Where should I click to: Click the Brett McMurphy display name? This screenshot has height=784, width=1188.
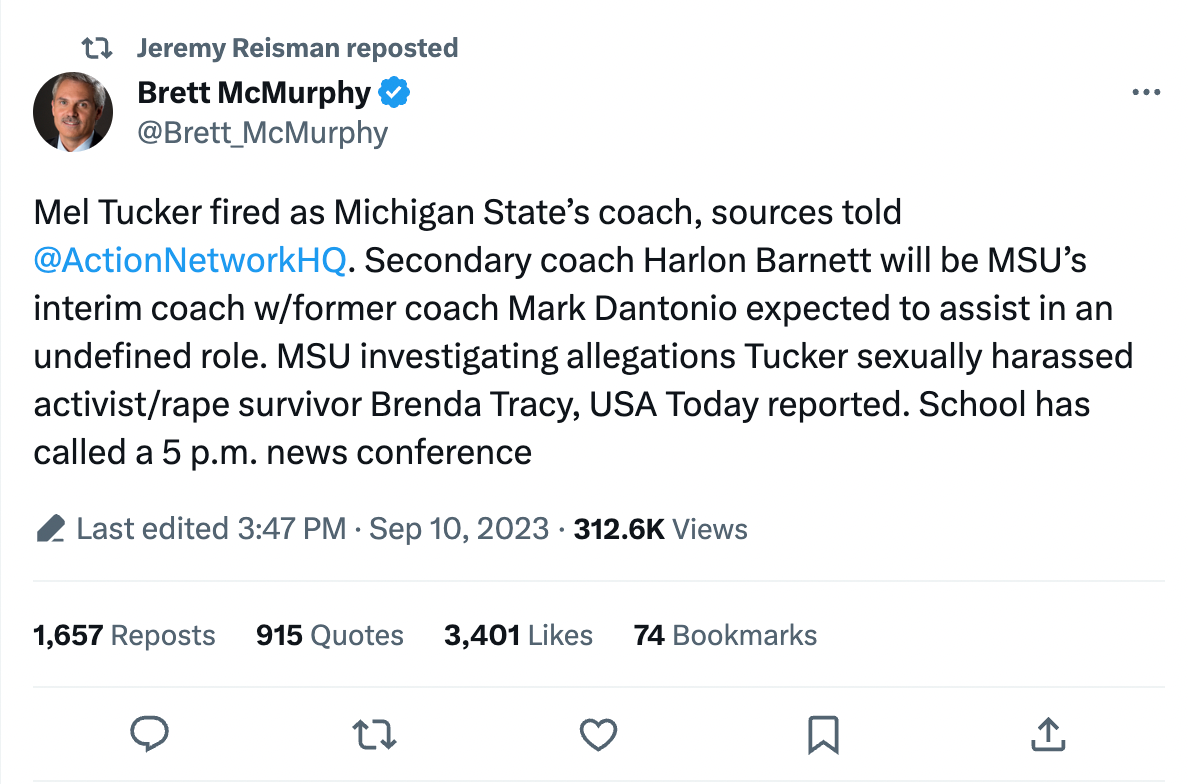click(x=254, y=93)
